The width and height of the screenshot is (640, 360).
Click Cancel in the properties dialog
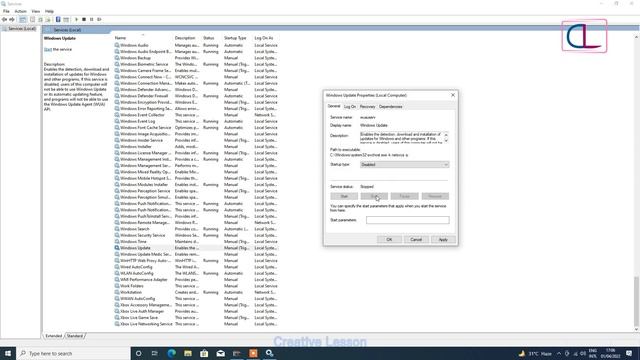click(416, 240)
